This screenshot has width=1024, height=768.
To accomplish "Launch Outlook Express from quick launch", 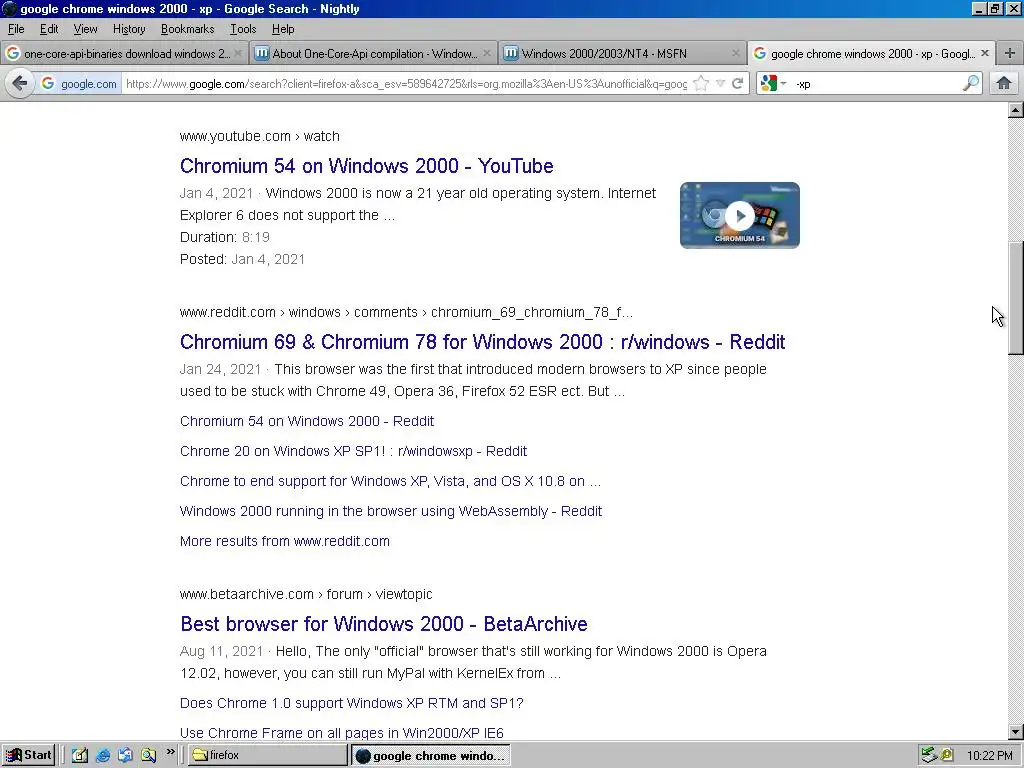I will (125, 755).
